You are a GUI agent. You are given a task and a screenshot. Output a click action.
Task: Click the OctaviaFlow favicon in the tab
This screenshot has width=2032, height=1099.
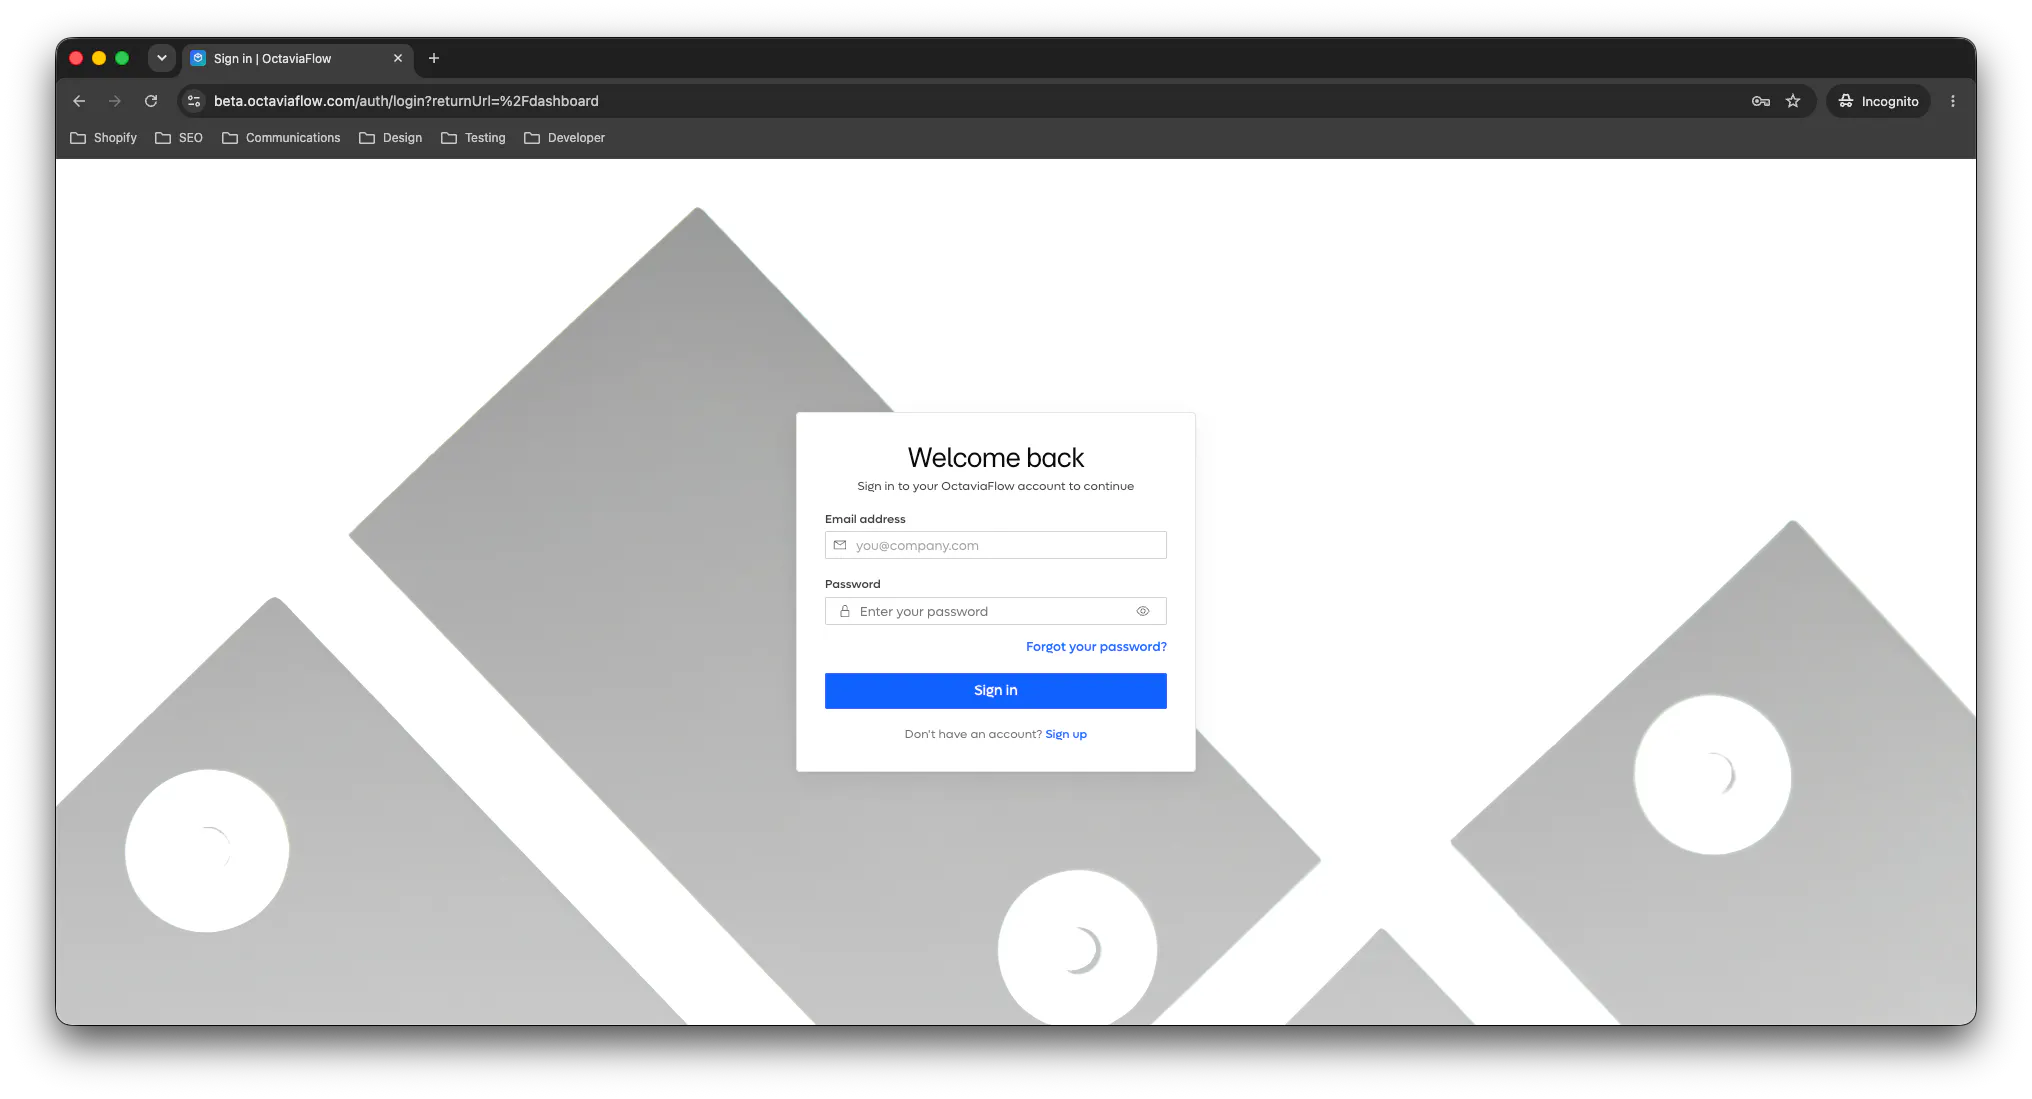[198, 58]
